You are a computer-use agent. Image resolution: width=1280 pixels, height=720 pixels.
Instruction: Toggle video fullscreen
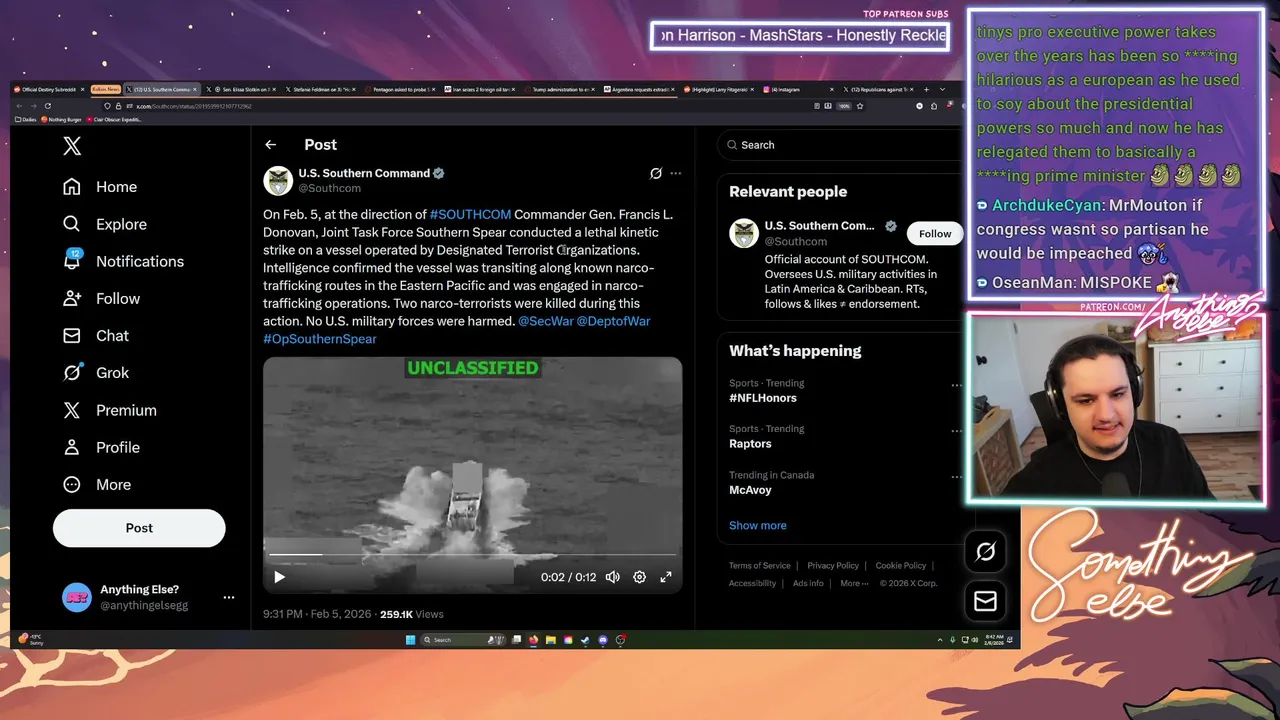pyautogui.click(x=666, y=577)
